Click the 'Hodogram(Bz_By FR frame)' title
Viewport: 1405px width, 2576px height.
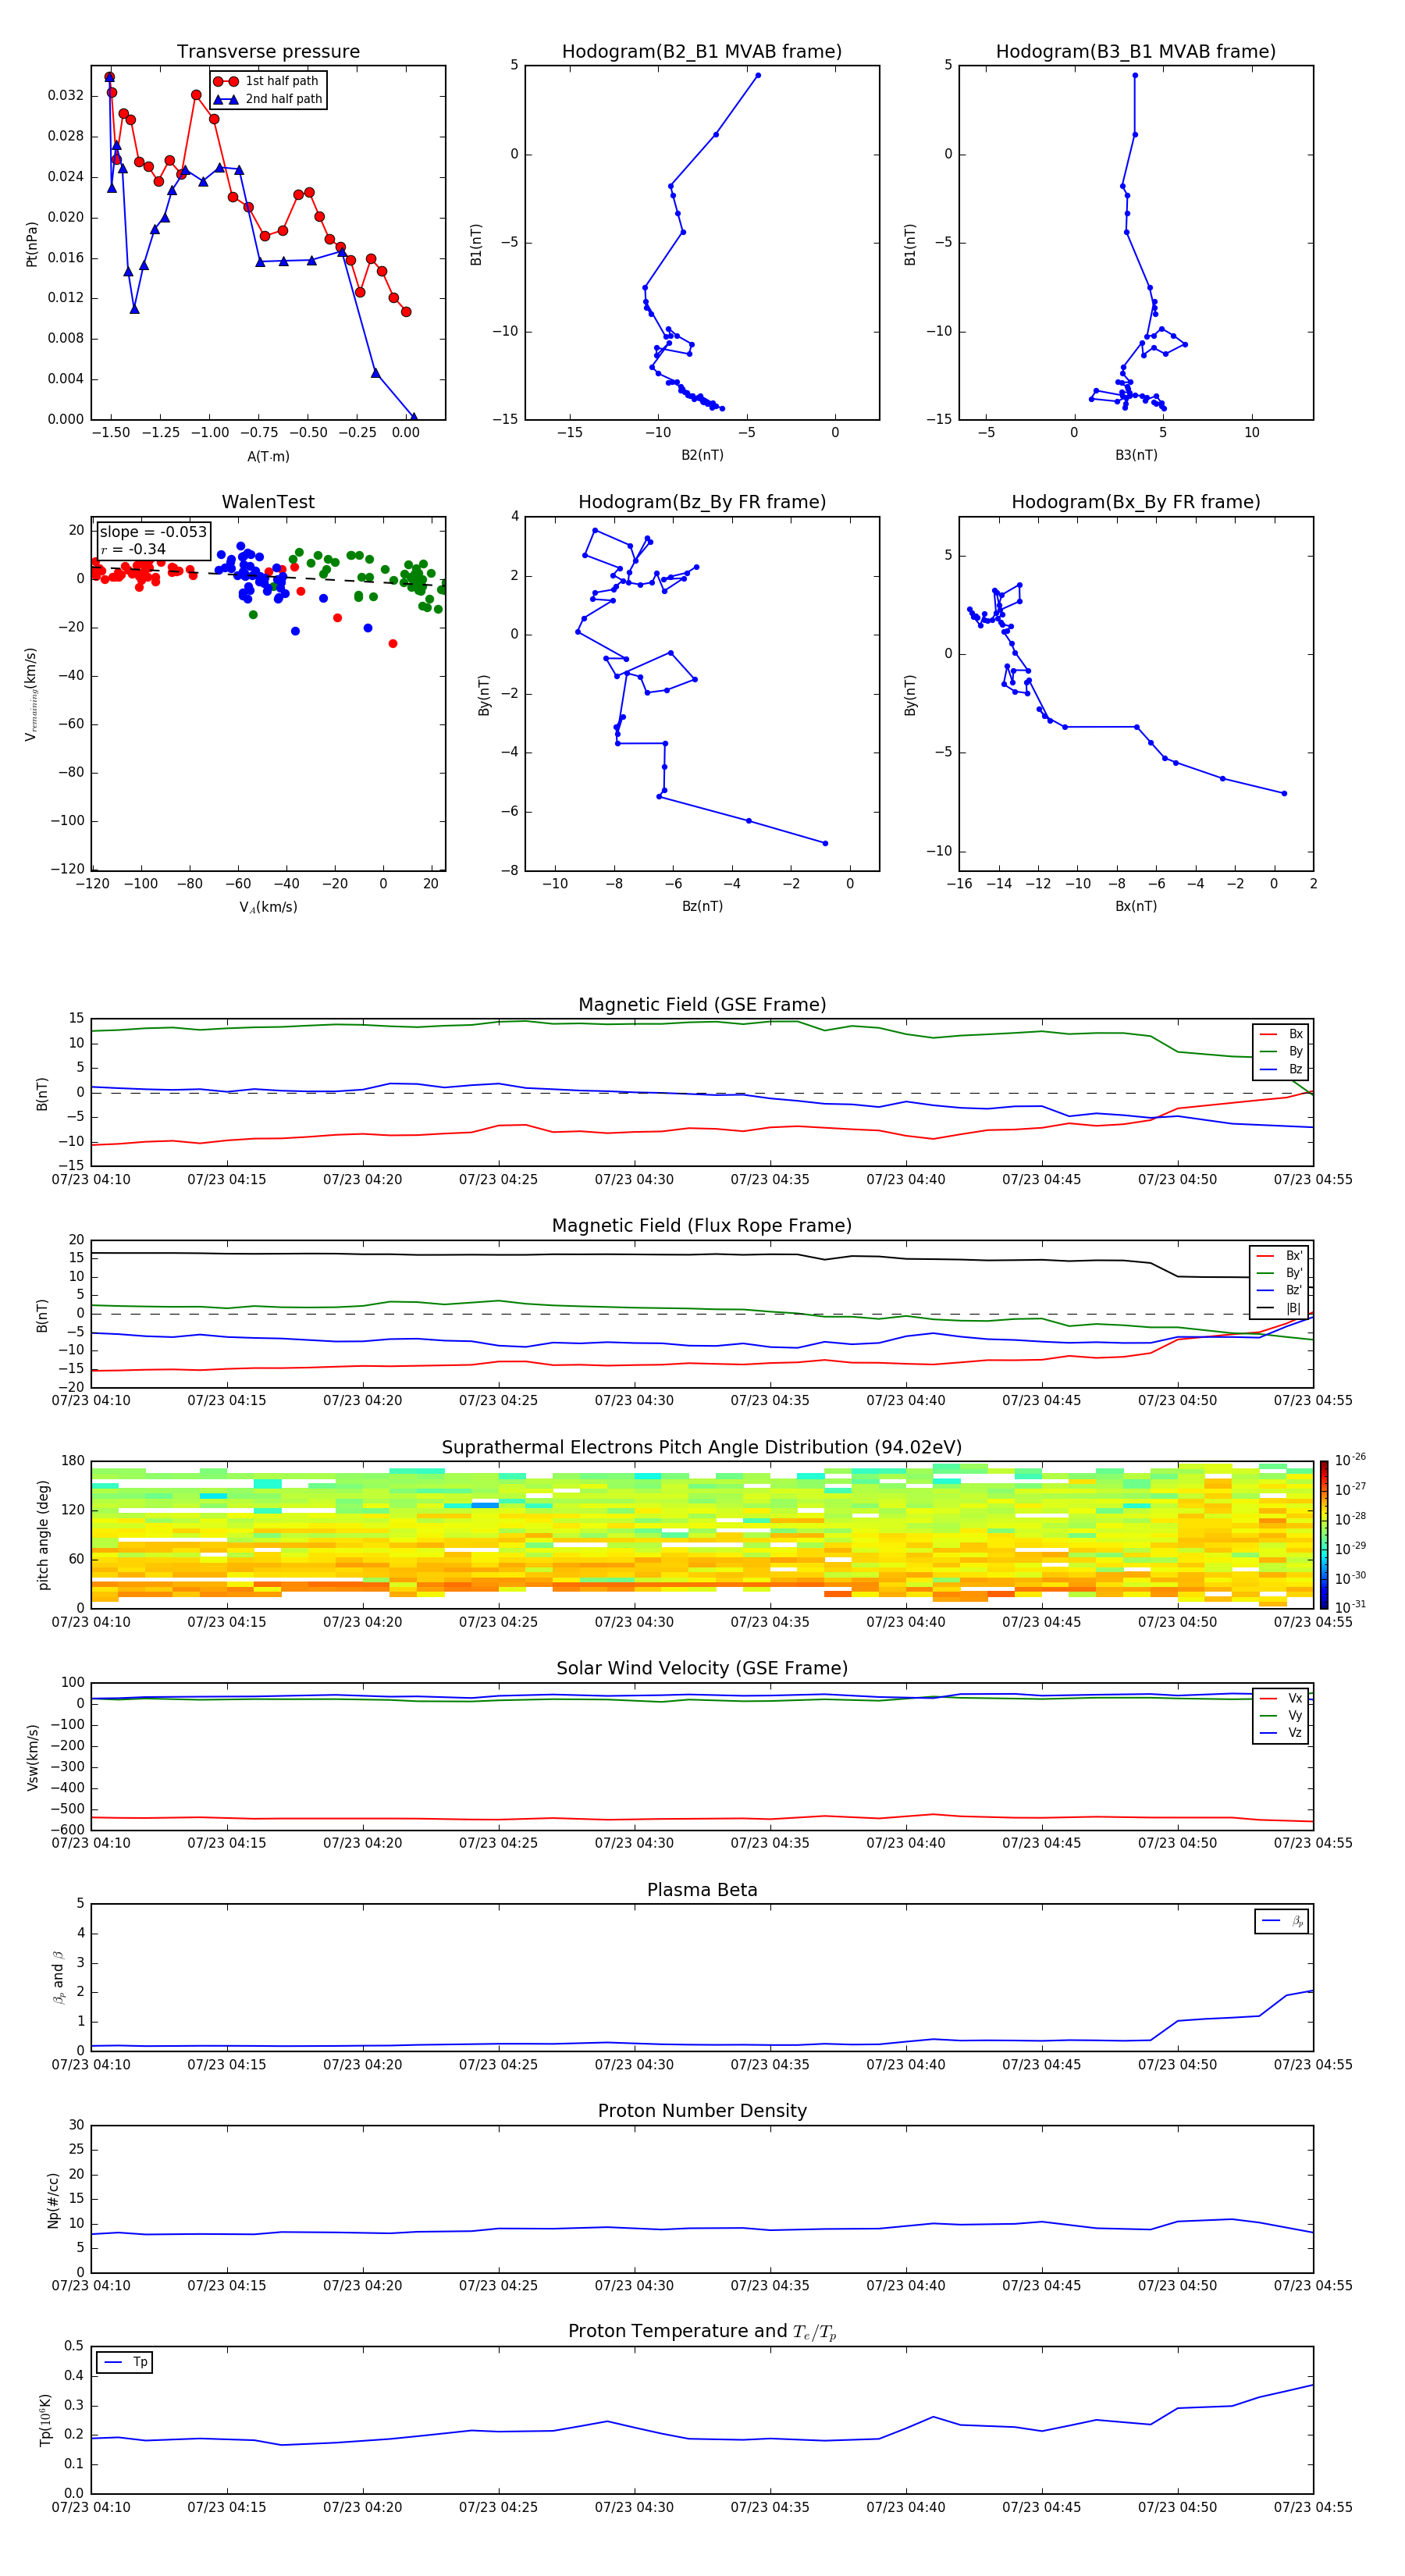tap(702, 502)
